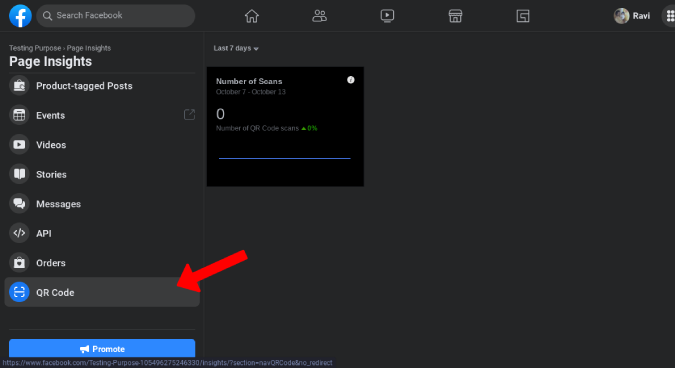Click the Videos play icon
Image resolution: width=675 pixels, height=368 pixels.
pos(19,145)
